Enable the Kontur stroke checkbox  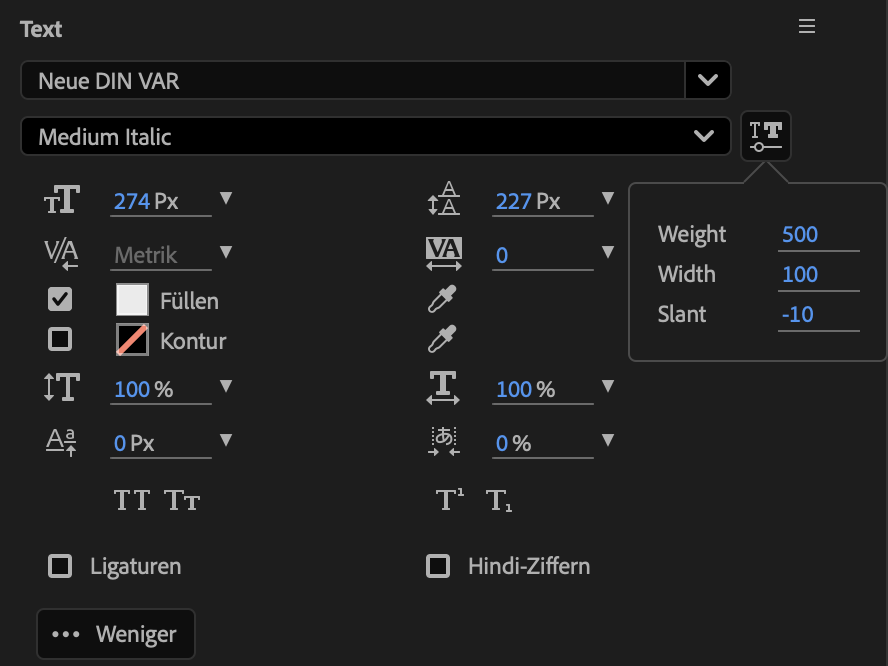(x=60, y=340)
